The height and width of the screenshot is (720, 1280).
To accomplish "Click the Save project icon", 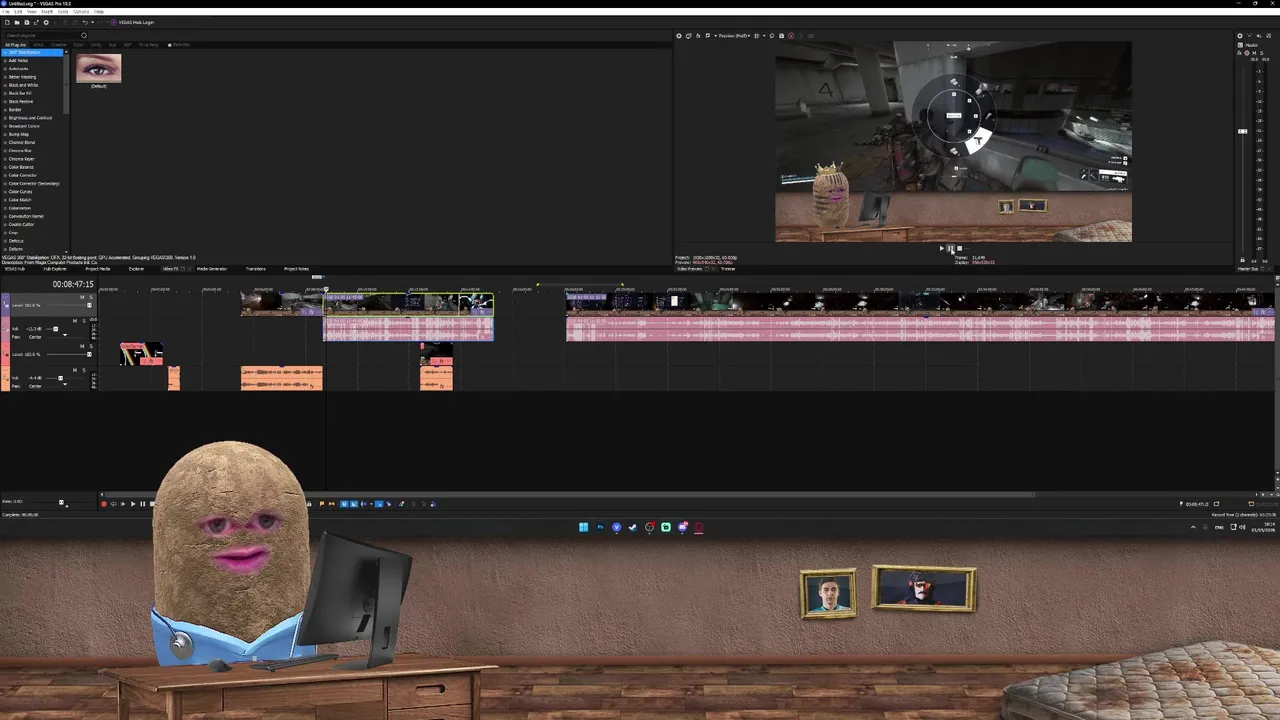I will pyautogui.click(x=27, y=22).
